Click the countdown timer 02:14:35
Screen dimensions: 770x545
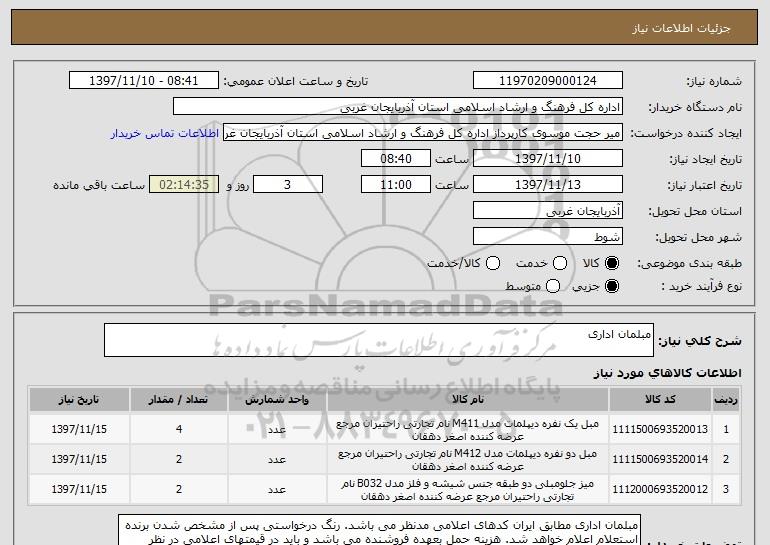(x=184, y=185)
